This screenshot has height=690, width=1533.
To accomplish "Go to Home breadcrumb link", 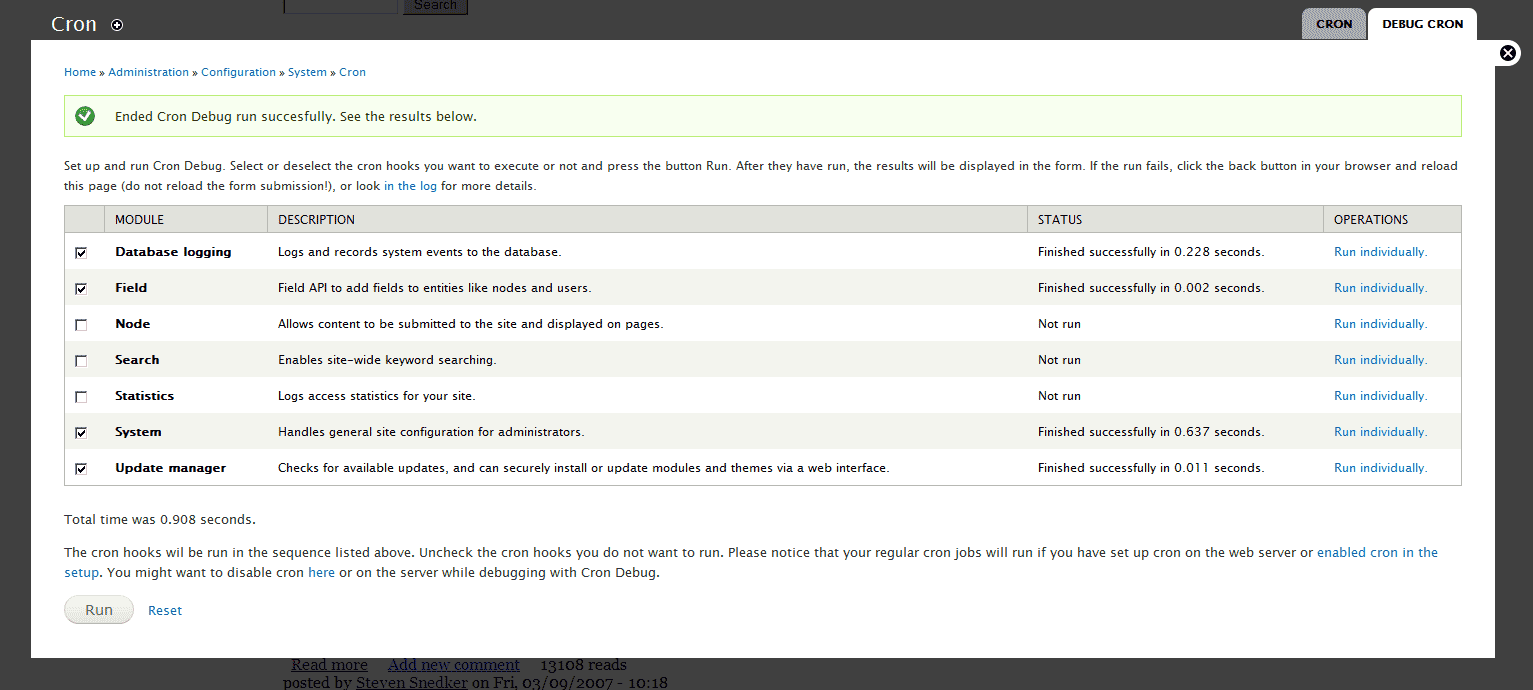I will click(80, 72).
